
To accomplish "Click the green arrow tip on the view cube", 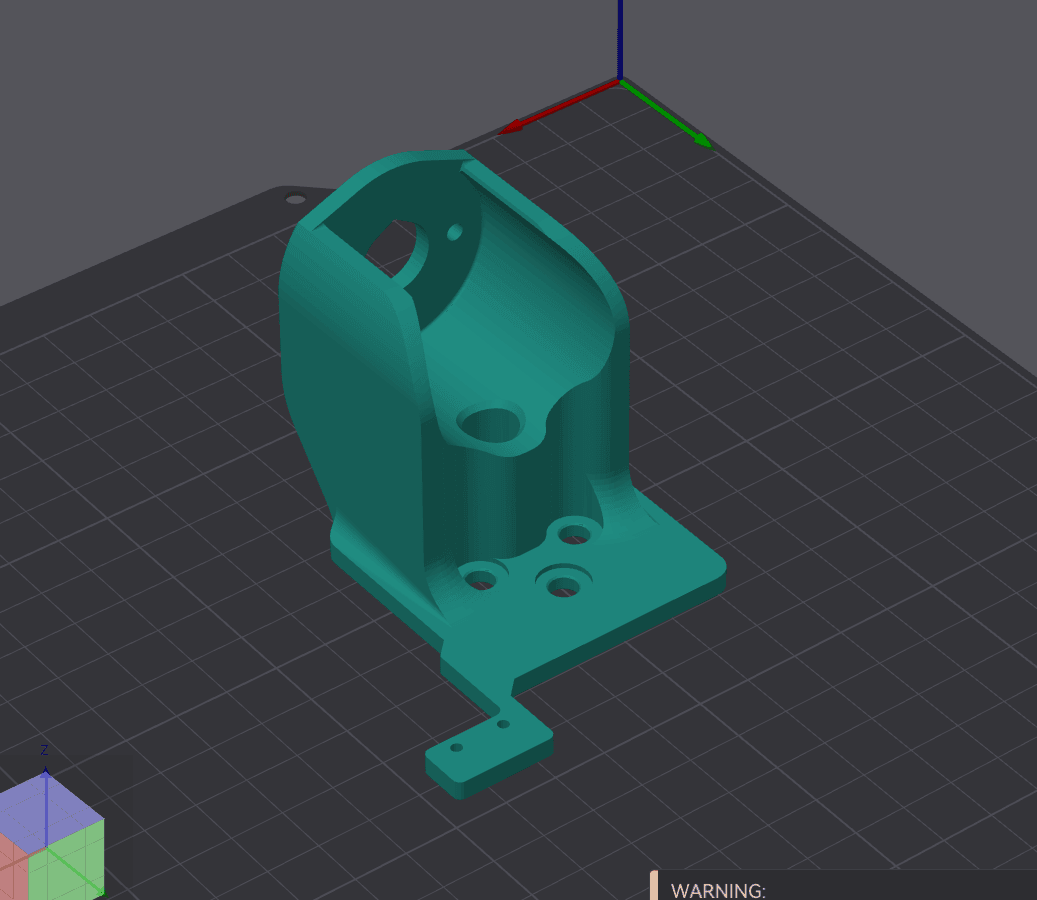I will (x=100, y=891).
